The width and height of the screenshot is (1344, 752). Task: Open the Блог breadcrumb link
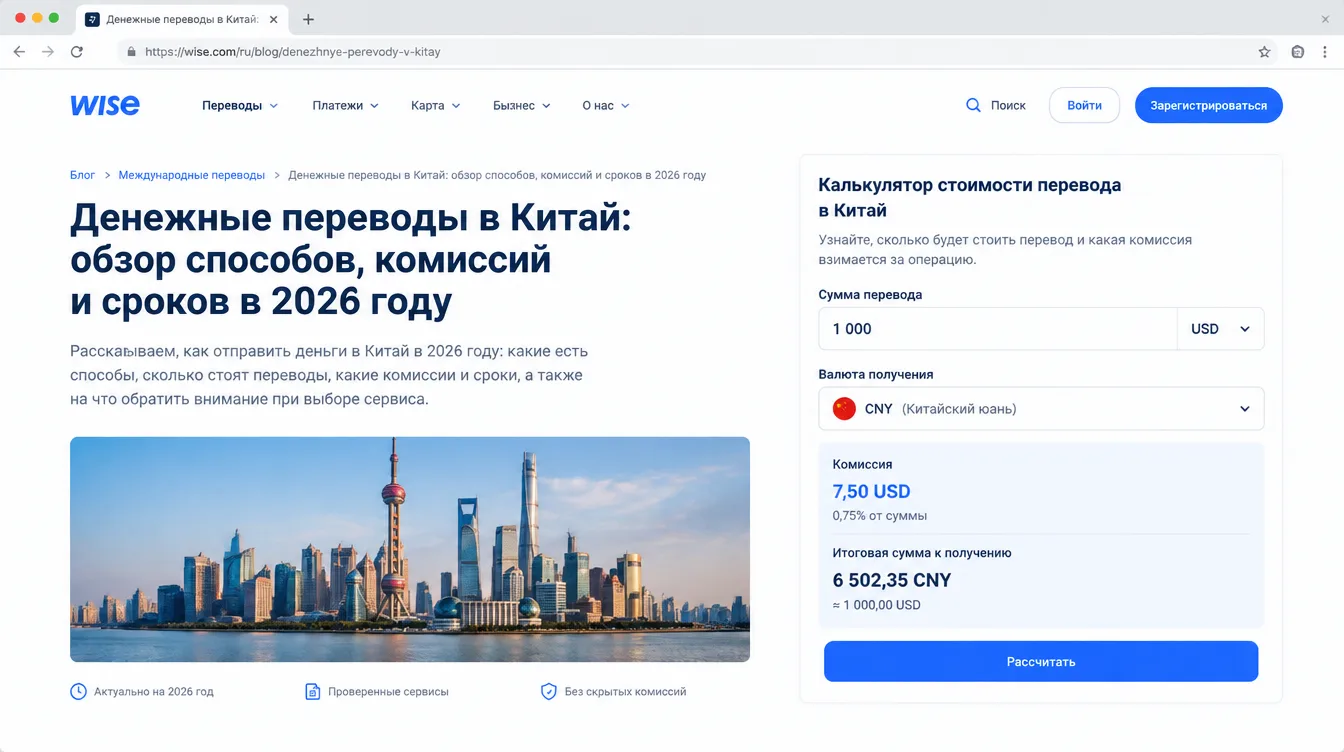click(x=82, y=175)
